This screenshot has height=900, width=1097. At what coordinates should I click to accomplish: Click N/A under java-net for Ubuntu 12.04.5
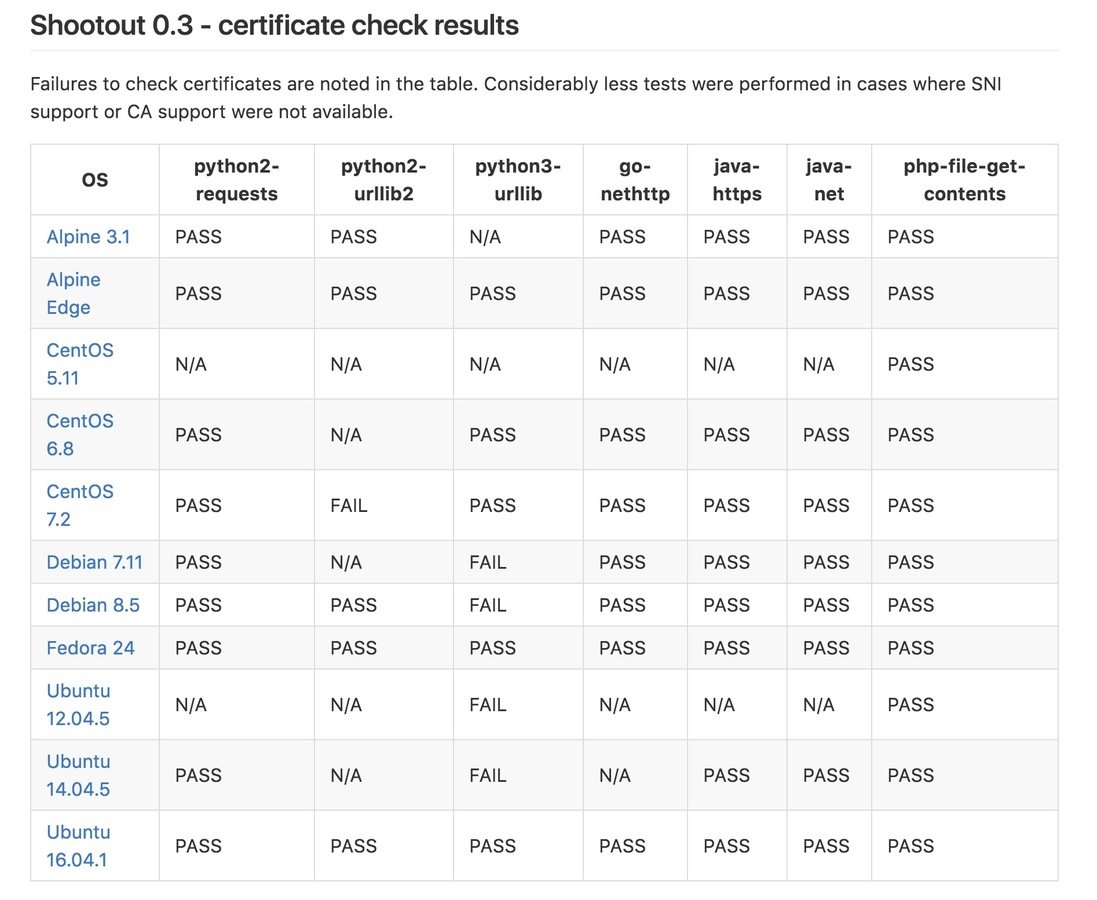819,705
